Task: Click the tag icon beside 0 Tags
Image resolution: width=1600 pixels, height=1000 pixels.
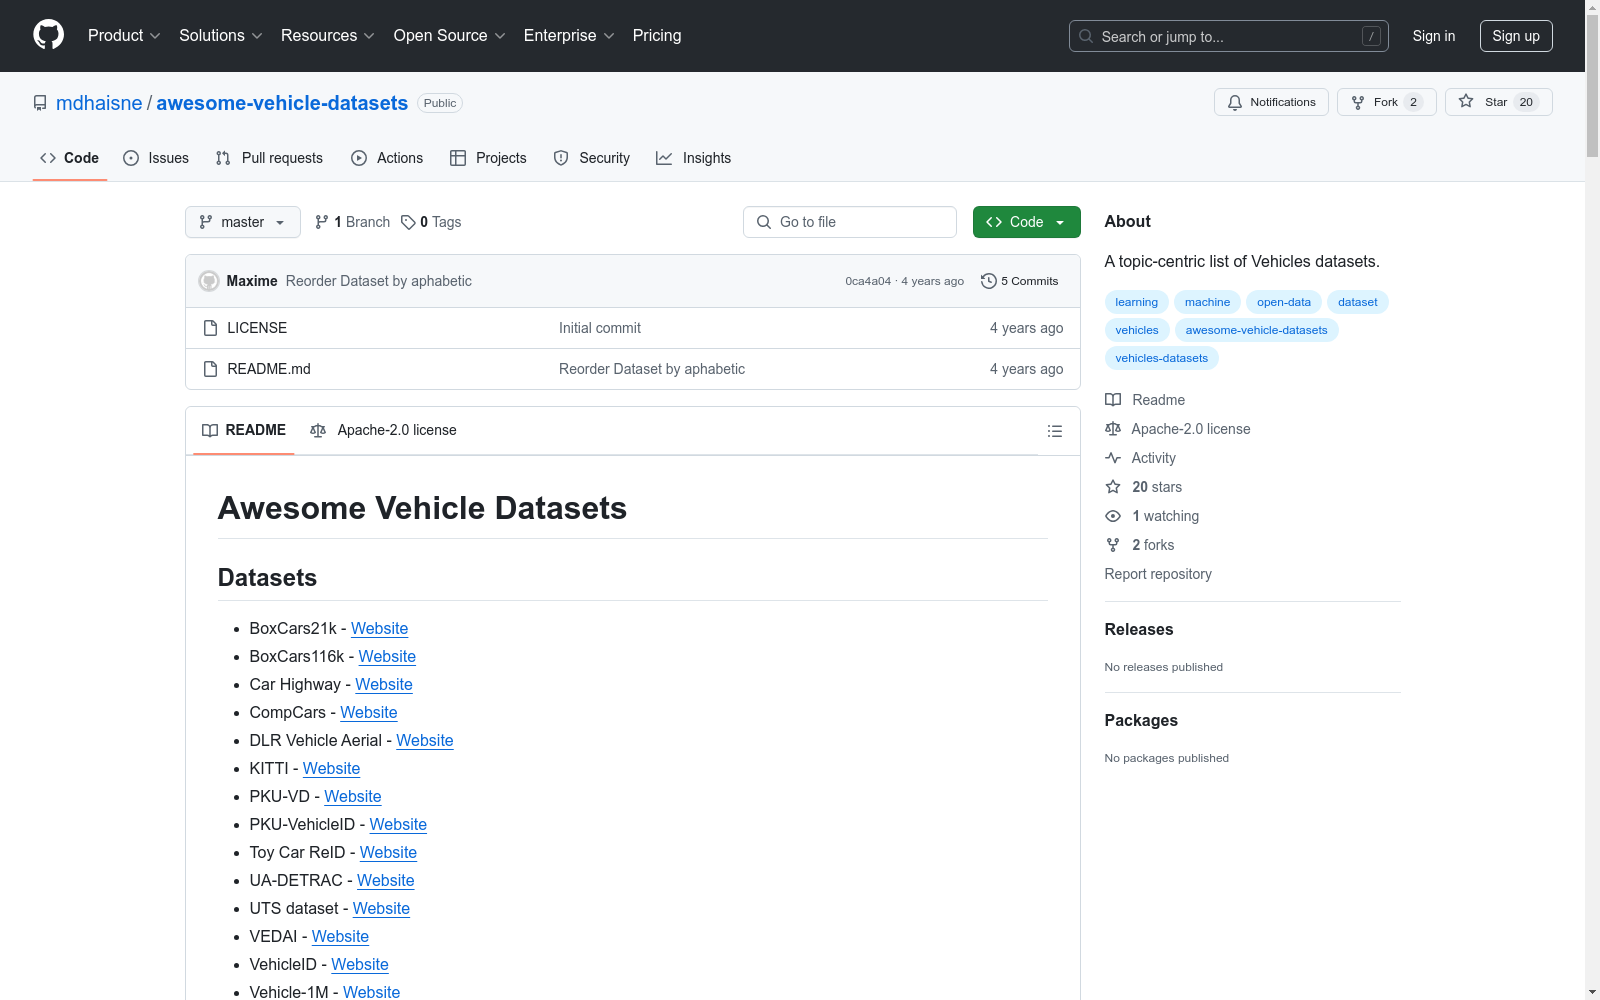Action: point(408,222)
